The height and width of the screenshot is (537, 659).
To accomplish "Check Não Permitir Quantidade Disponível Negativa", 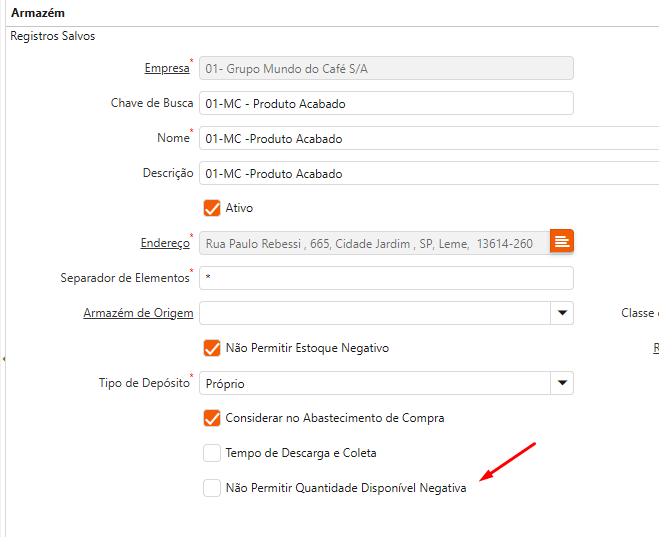I will click(x=211, y=488).
